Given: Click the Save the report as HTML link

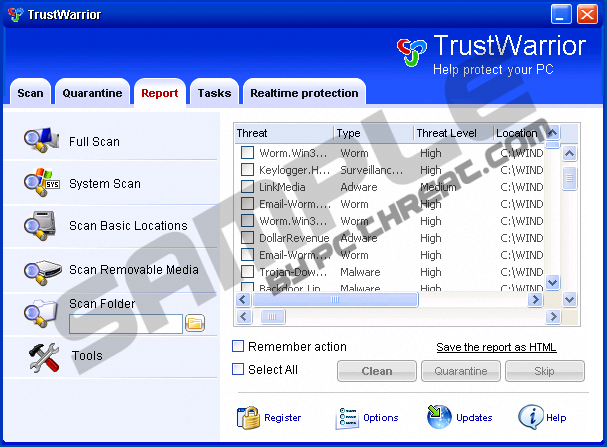Looking at the screenshot, I should (496, 348).
